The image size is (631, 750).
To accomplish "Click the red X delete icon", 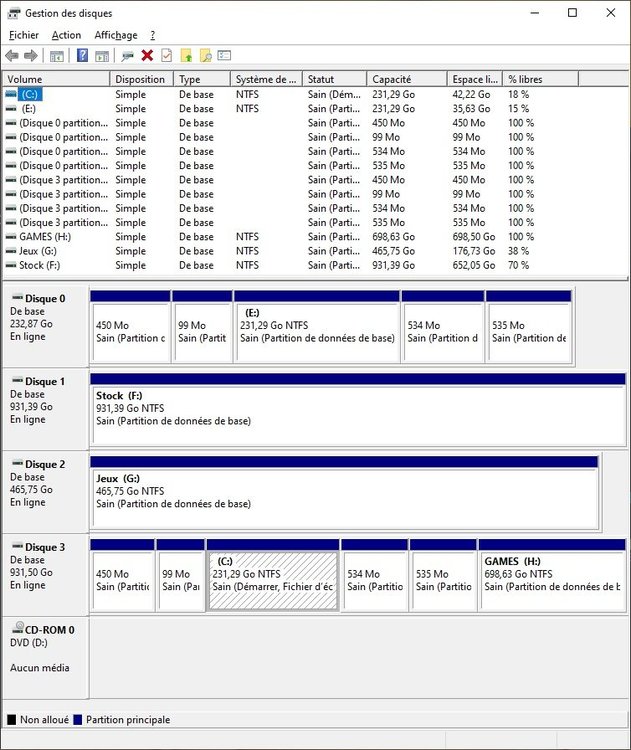I will tap(147, 55).
